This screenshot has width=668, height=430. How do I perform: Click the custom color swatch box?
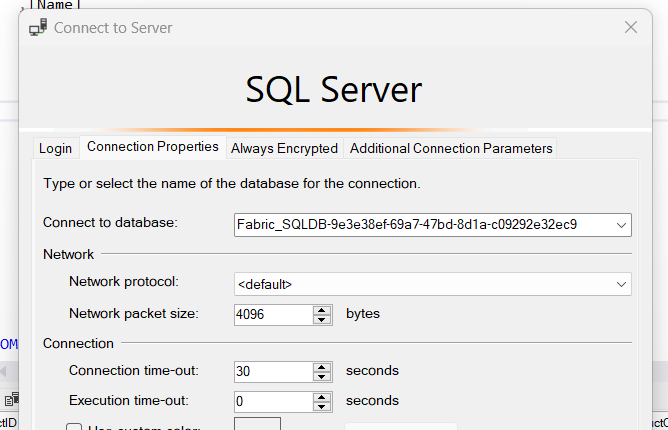click(257, 424)
